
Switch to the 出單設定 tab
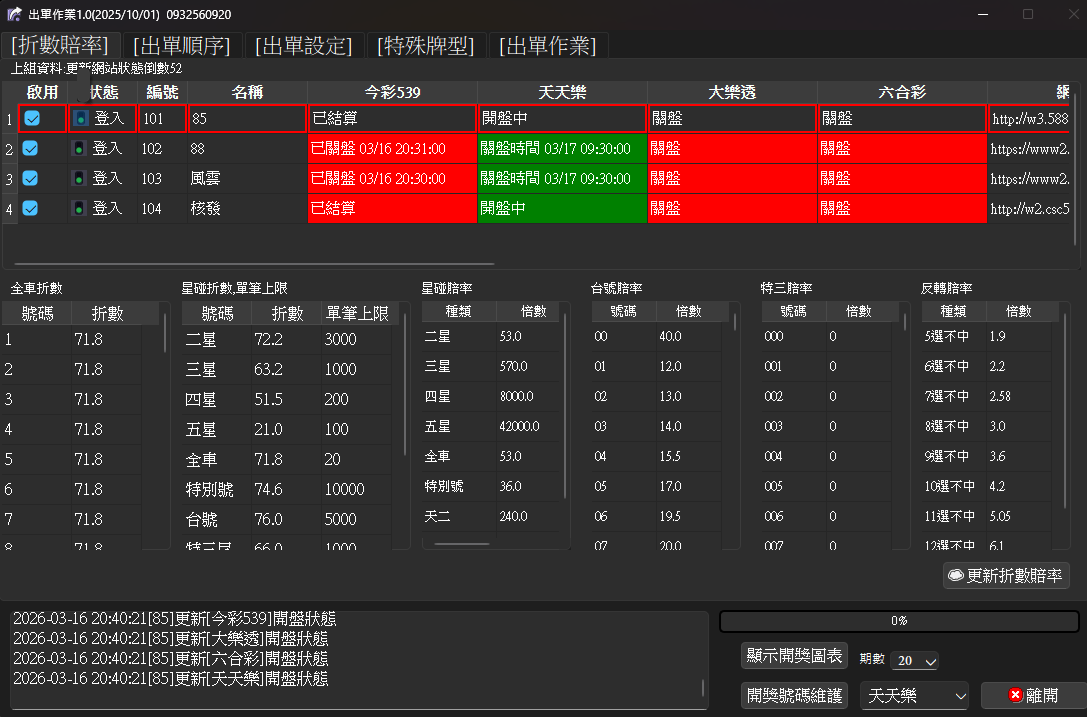coord(304,46)
